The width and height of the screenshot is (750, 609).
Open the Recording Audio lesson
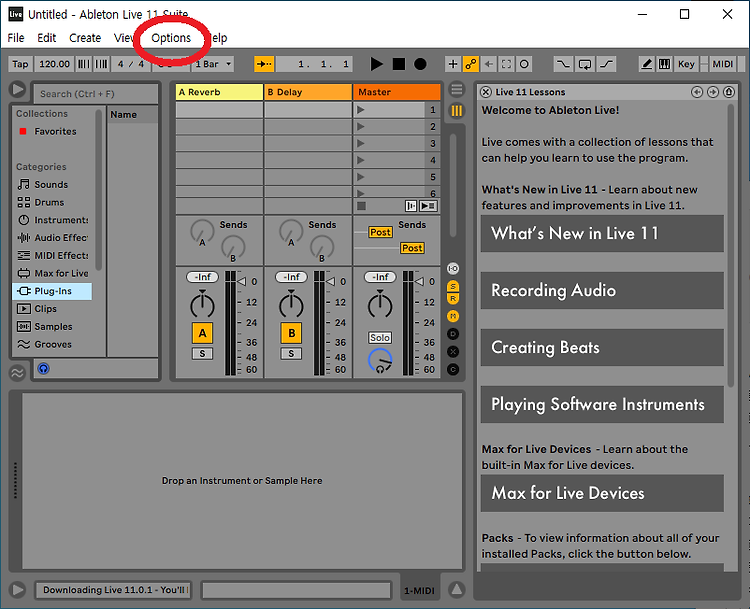pos(602,290)
